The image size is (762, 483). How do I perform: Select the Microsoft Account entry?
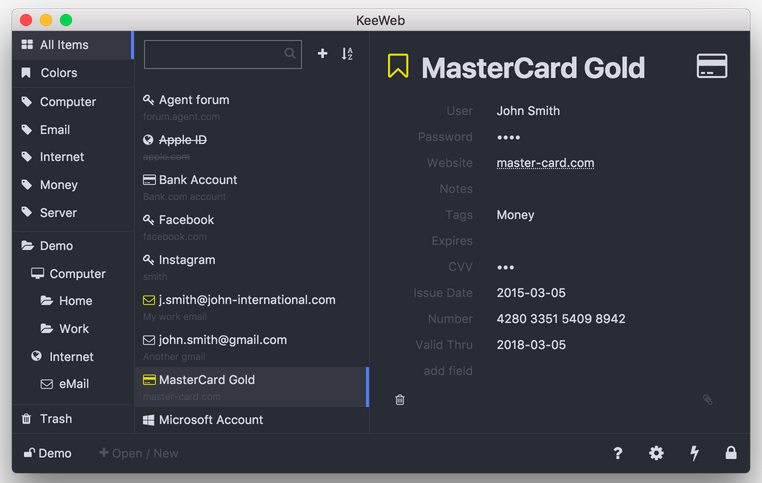(x=252, y=420)
